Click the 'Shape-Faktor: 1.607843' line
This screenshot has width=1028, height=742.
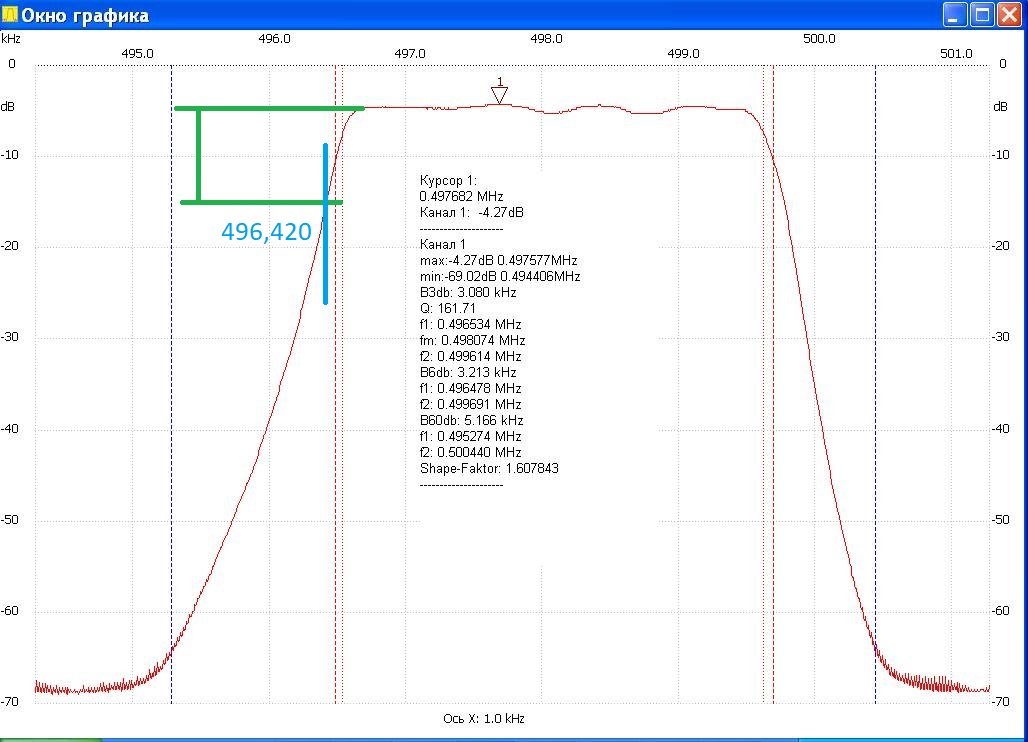pyautogui.click(x=489, y=469)
